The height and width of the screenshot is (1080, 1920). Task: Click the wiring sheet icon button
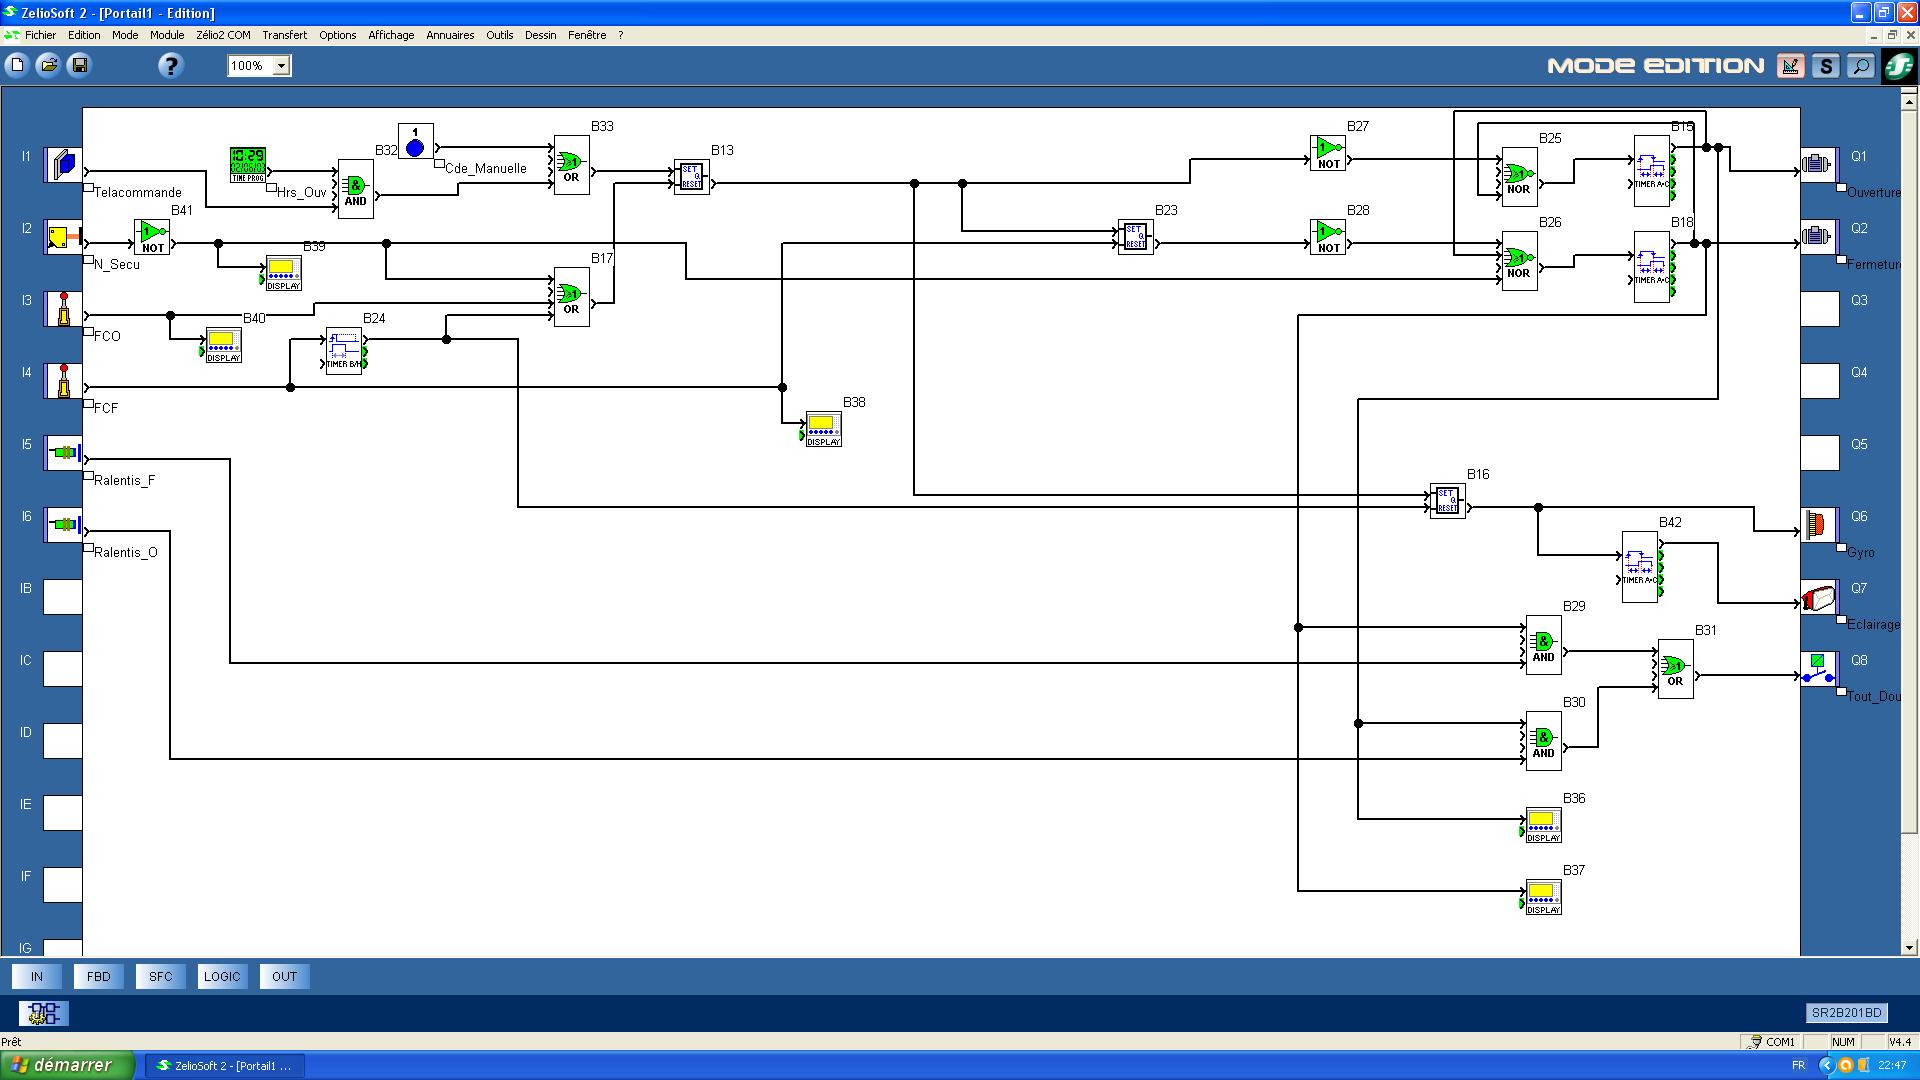click(x=44, y=1014)
